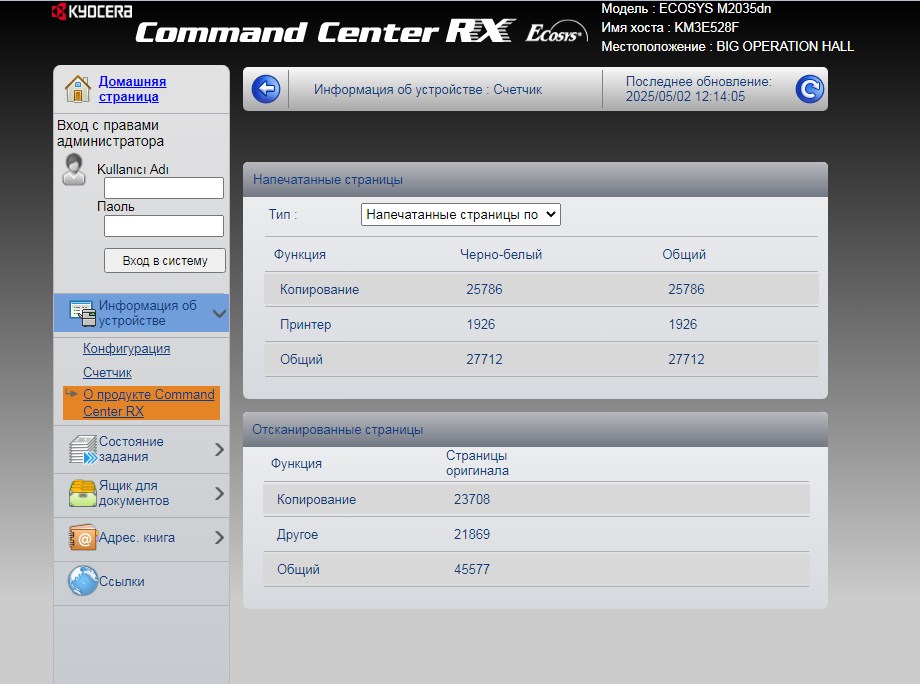Screen dimensions: 920x684
Task: Click the Принтер row label
Action: 305,324
